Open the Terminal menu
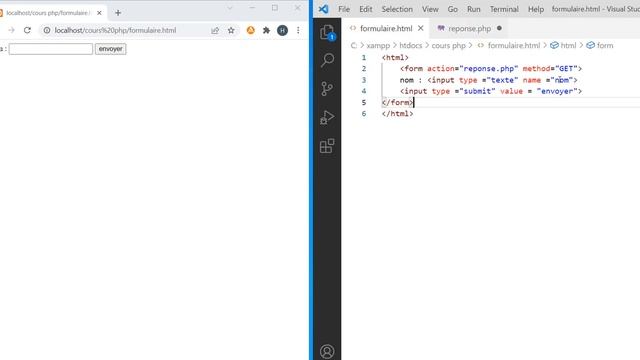This screenshot has height=360, width=640. pos(504,9)
